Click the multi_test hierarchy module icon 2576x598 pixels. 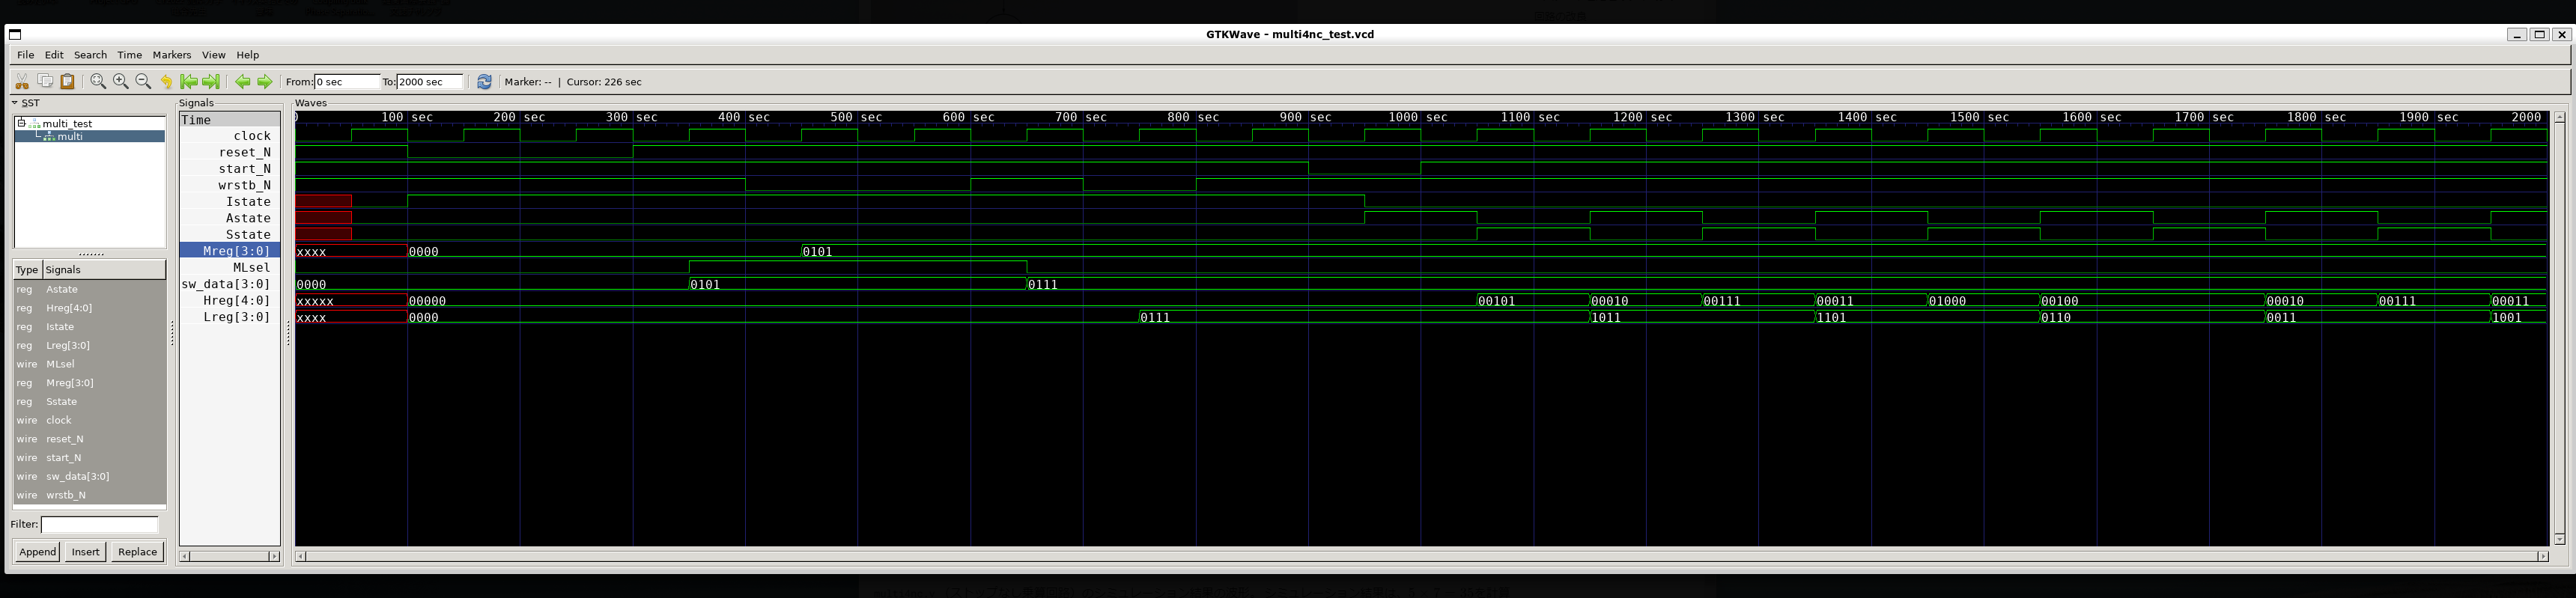tap(35, 123)
